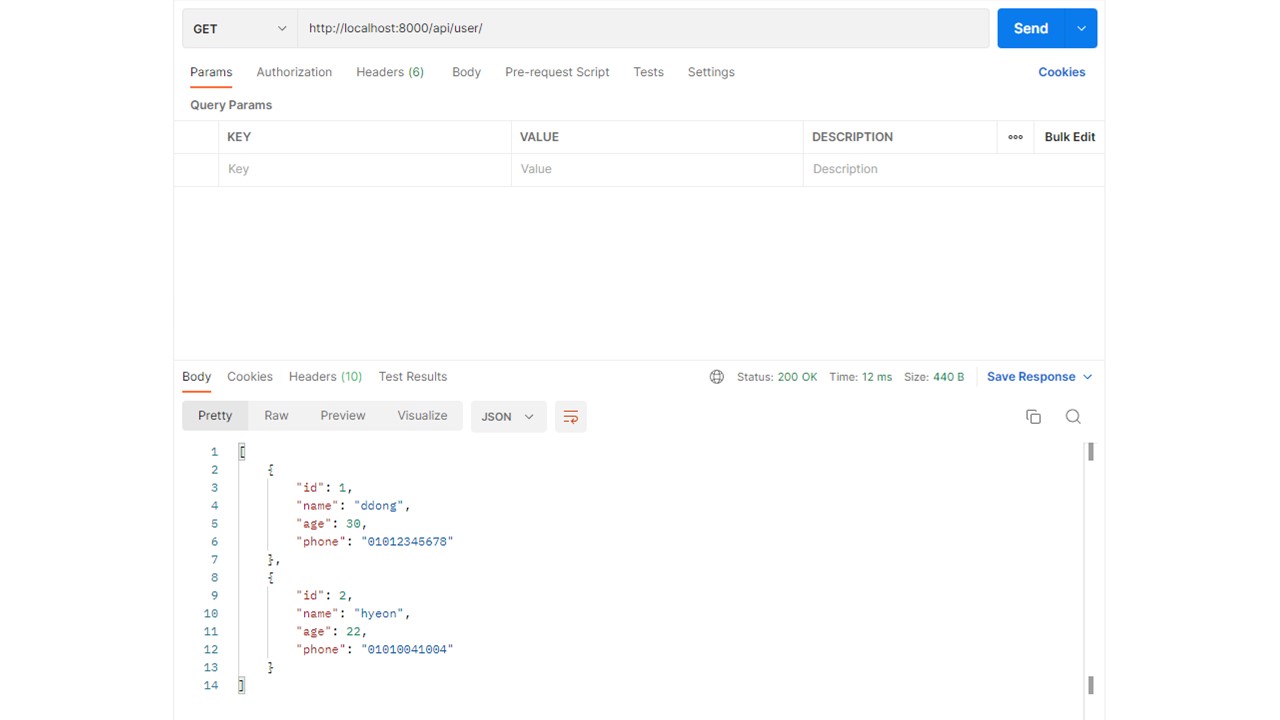Select the Visualize response view
The height and width of the screenshot is (720, 1280).
click(x=422, y=415)
